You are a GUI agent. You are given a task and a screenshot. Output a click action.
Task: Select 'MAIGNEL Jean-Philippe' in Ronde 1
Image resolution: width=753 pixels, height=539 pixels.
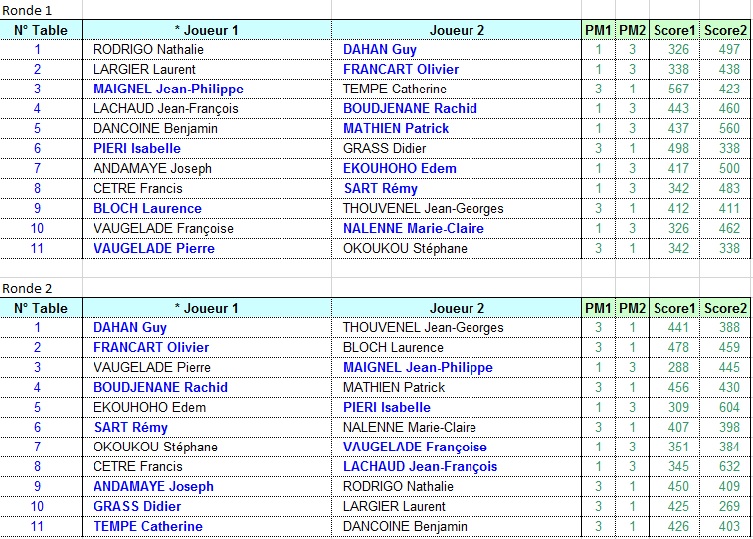(168, 89)
